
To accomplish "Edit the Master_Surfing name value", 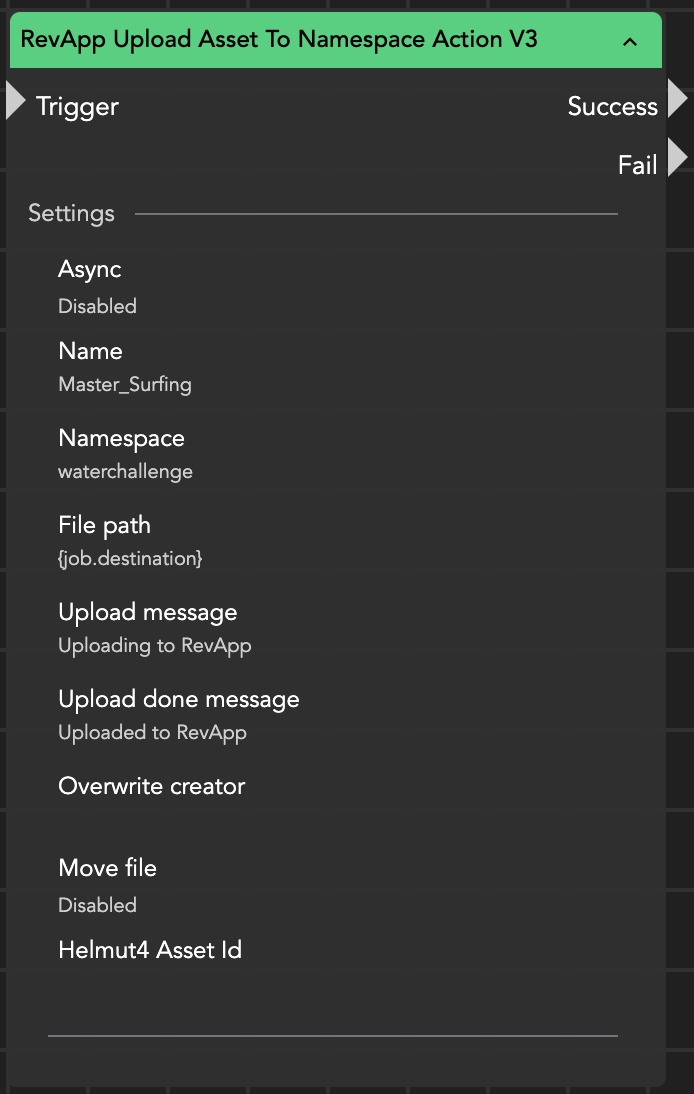I will tap(125, 385).
